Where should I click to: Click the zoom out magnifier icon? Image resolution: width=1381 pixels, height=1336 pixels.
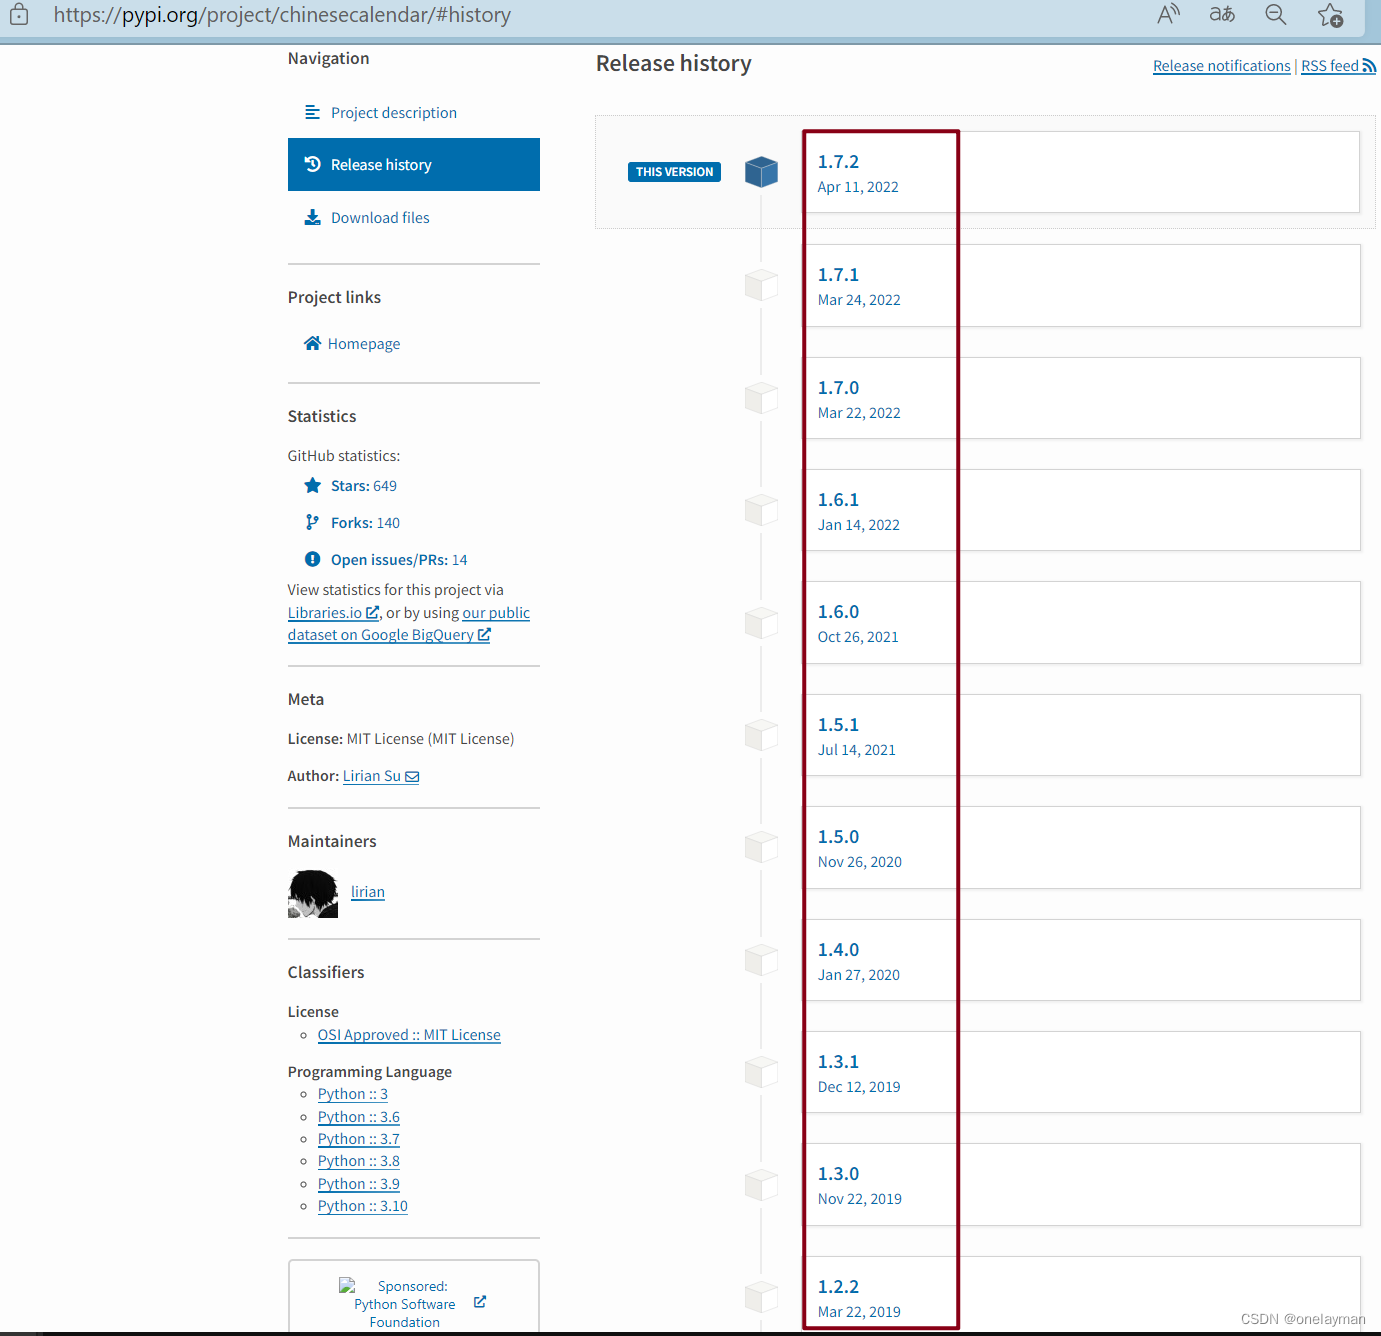click(1276, 14)
